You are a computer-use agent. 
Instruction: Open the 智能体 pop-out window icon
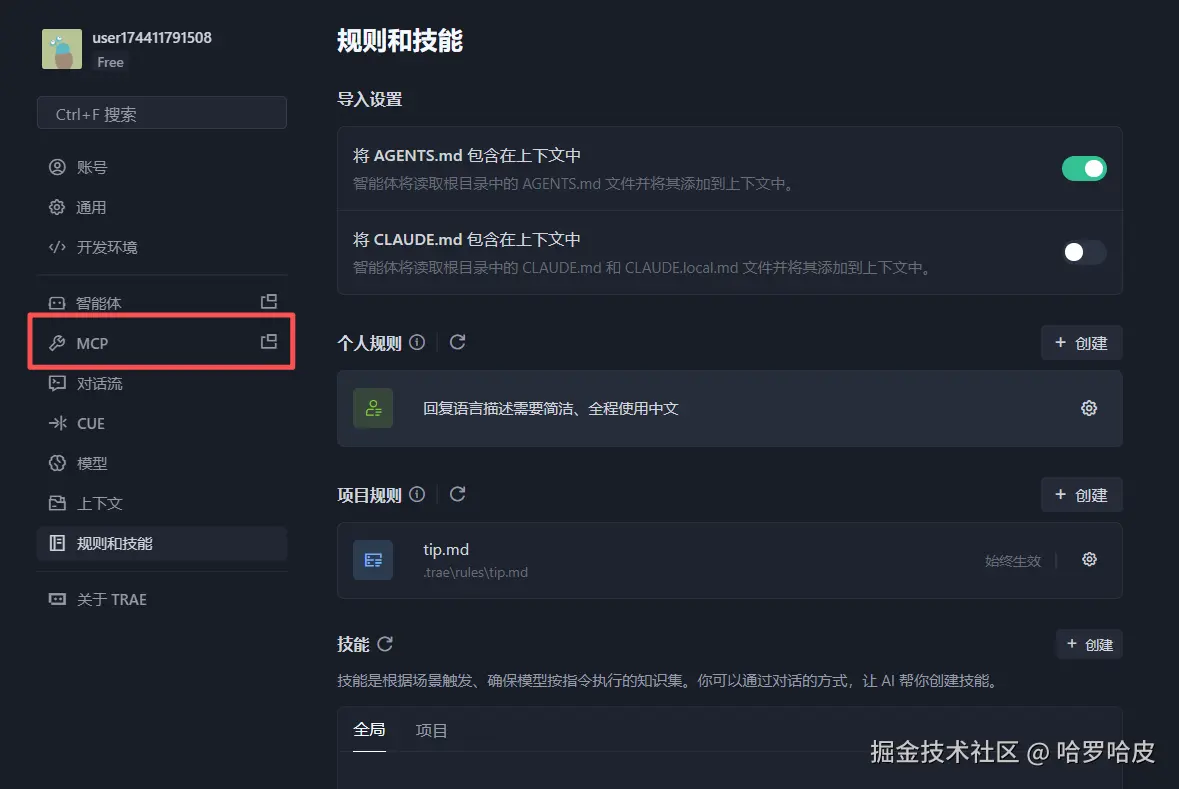pyautogui.click(x=268, y=302)
